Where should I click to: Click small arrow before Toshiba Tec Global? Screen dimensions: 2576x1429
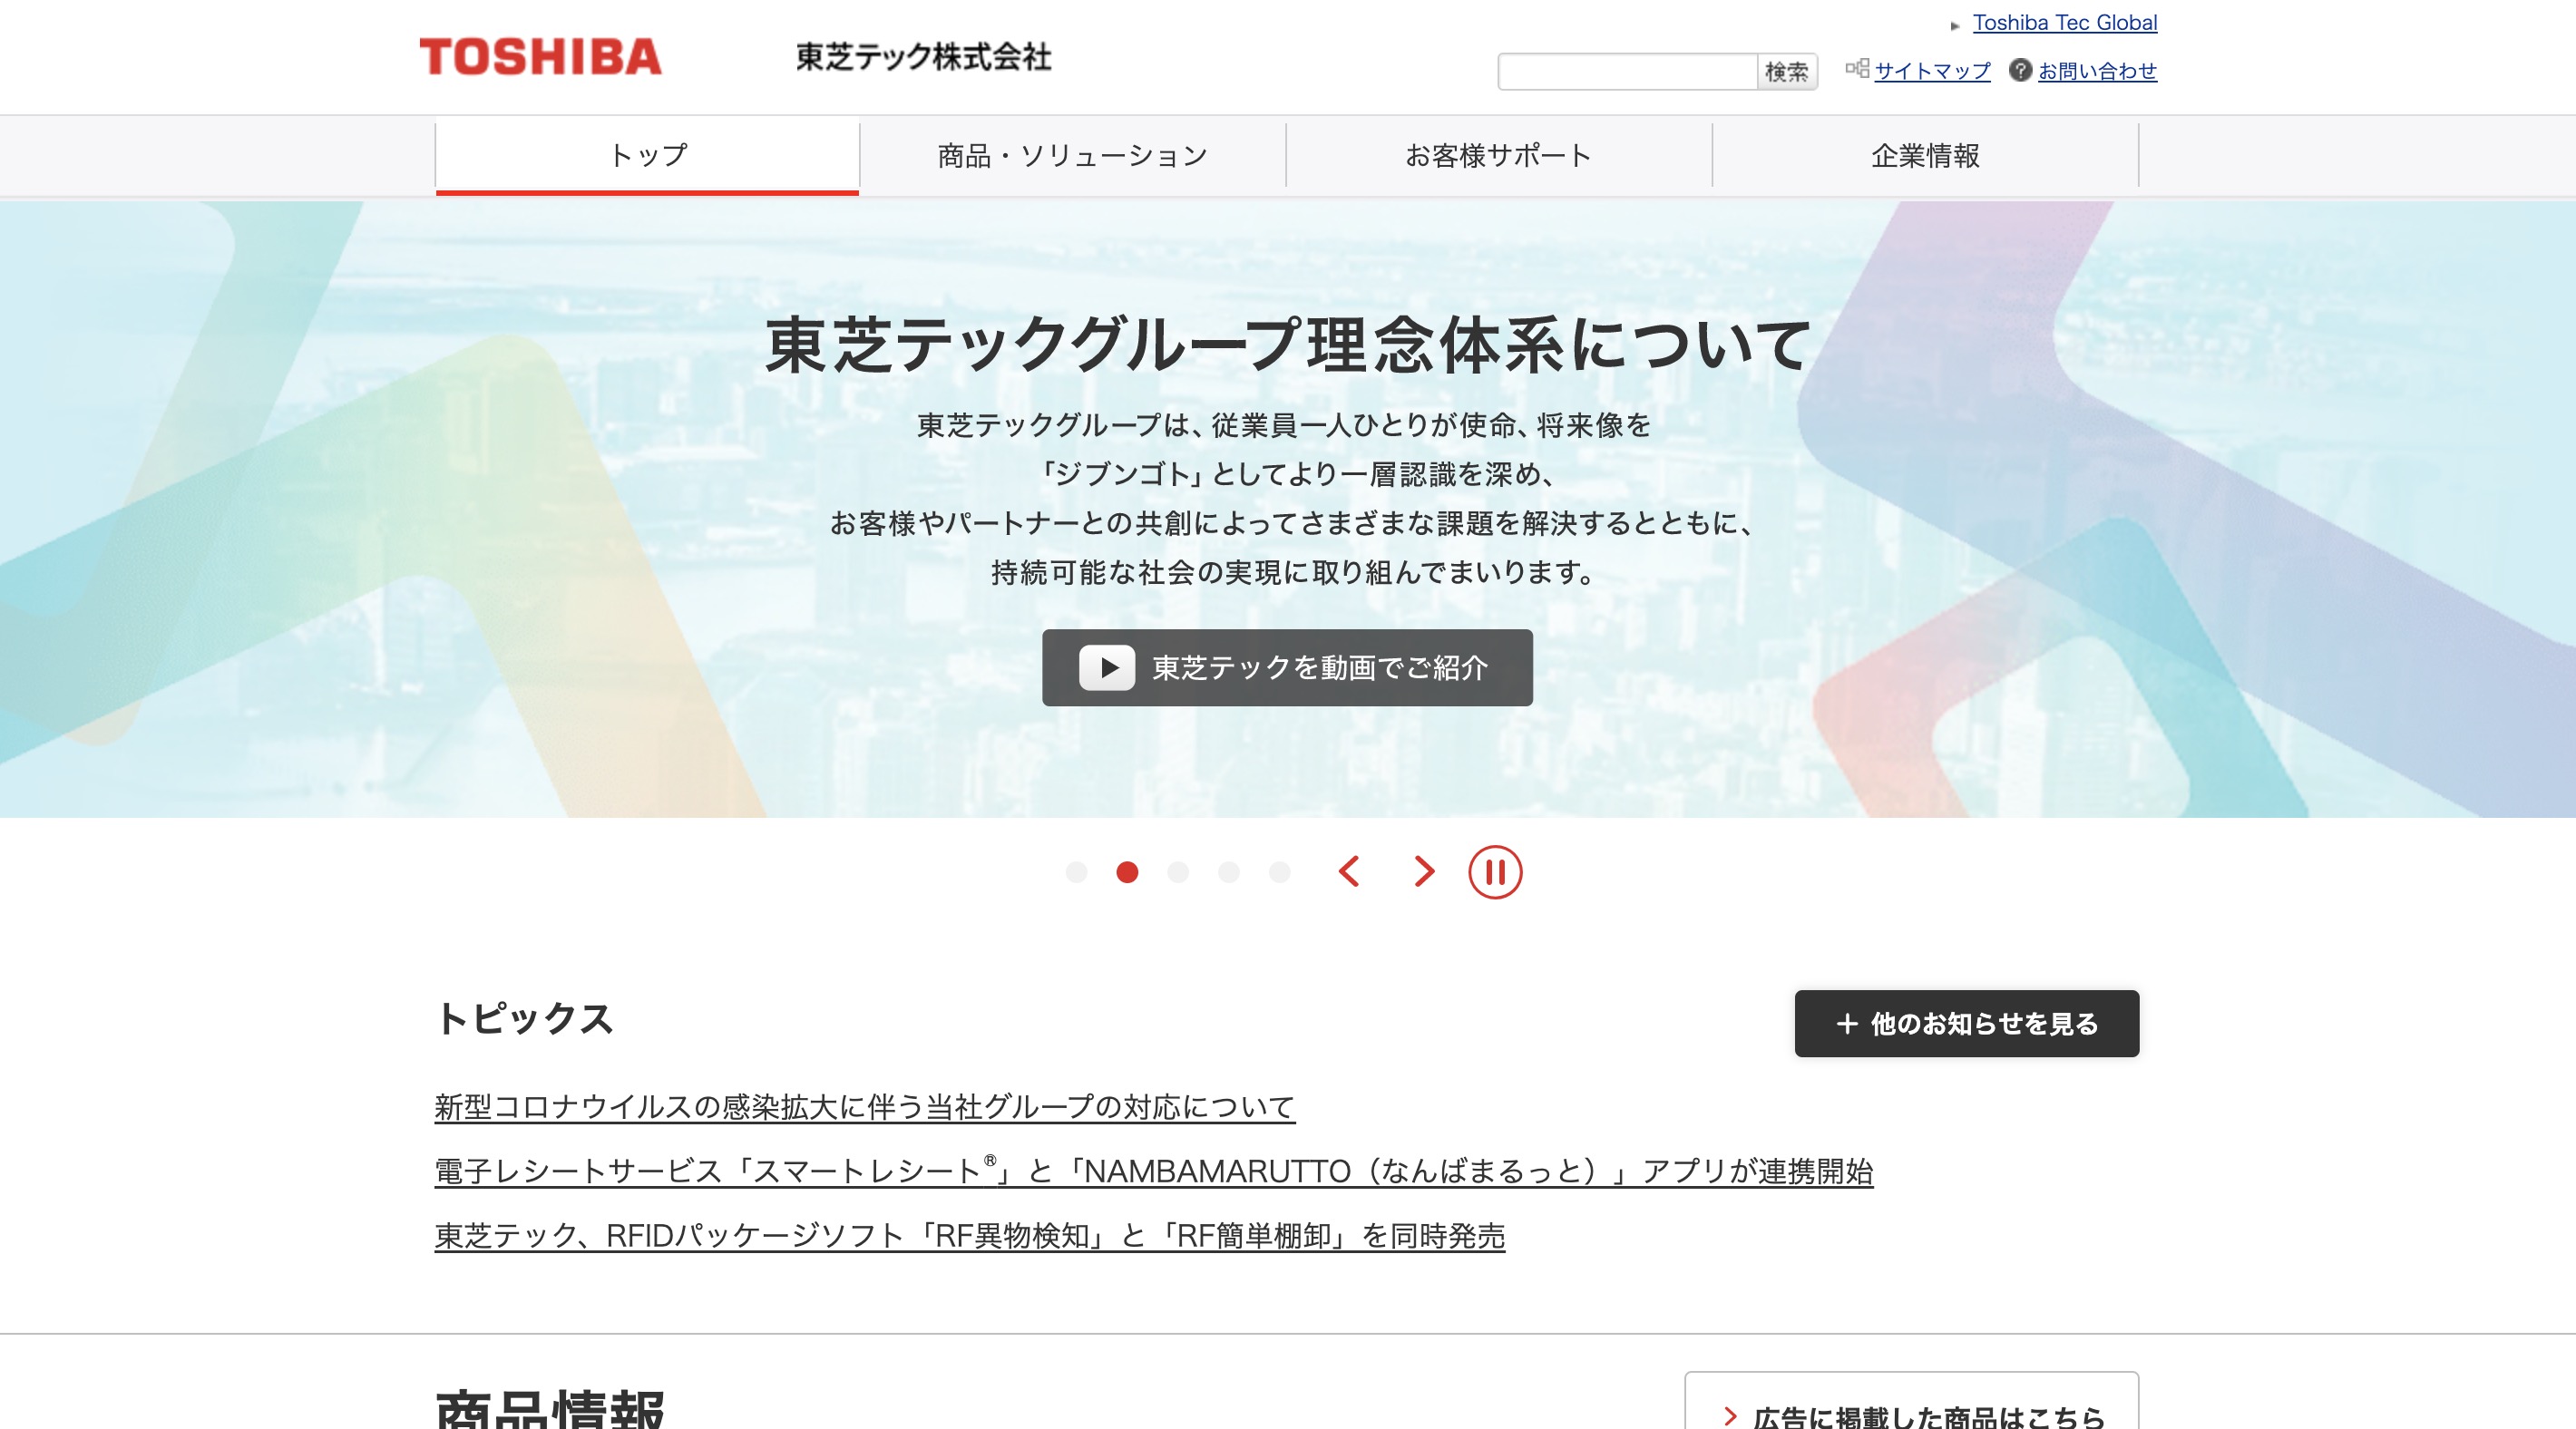[x=1954, y=26]
